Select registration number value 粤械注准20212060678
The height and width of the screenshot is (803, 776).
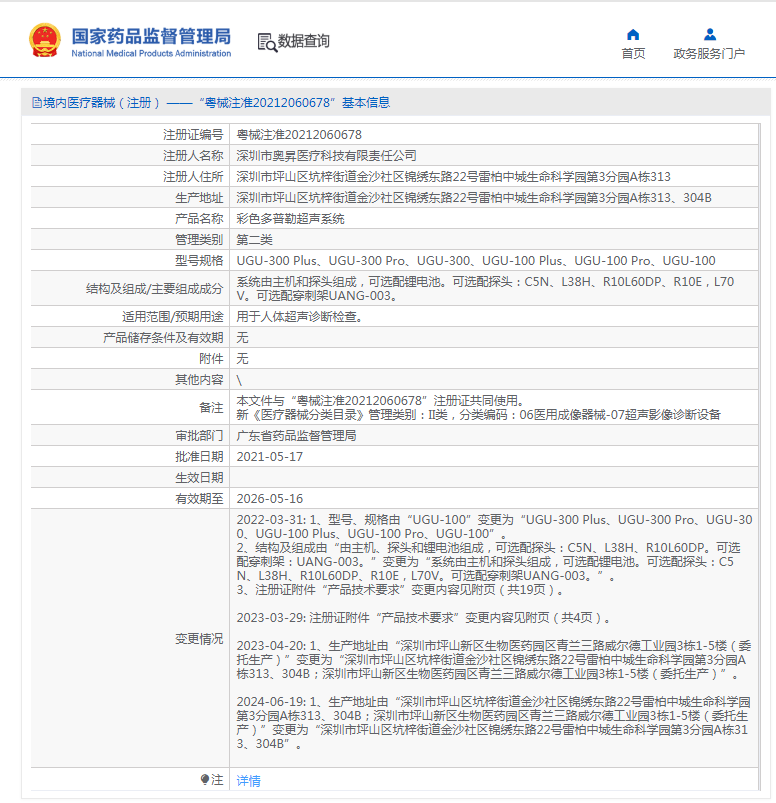(299, 135)
